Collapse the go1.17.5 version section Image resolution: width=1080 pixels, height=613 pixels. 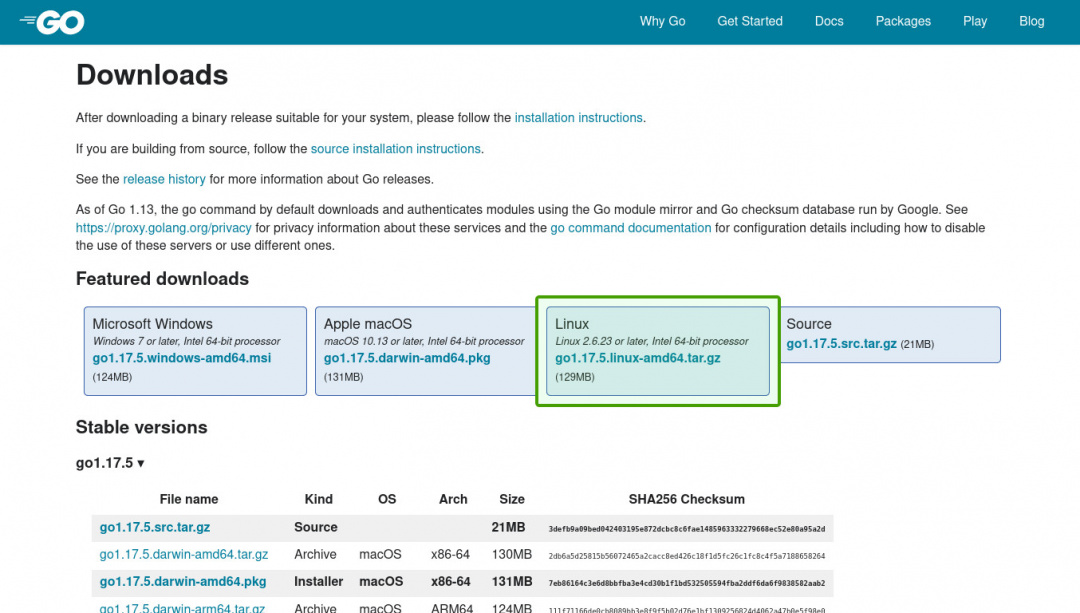click(x=110, y=463)
